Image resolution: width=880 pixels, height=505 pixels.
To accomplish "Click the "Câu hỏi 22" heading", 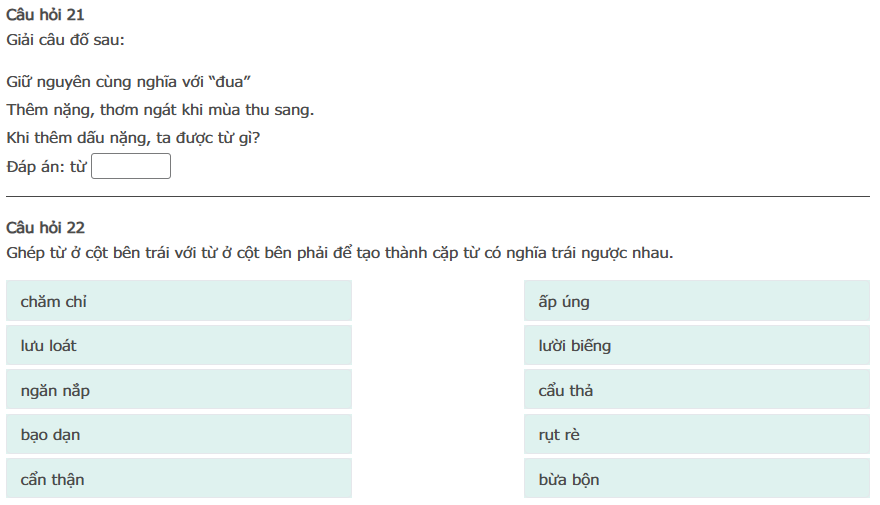I will tap(46, 228).
